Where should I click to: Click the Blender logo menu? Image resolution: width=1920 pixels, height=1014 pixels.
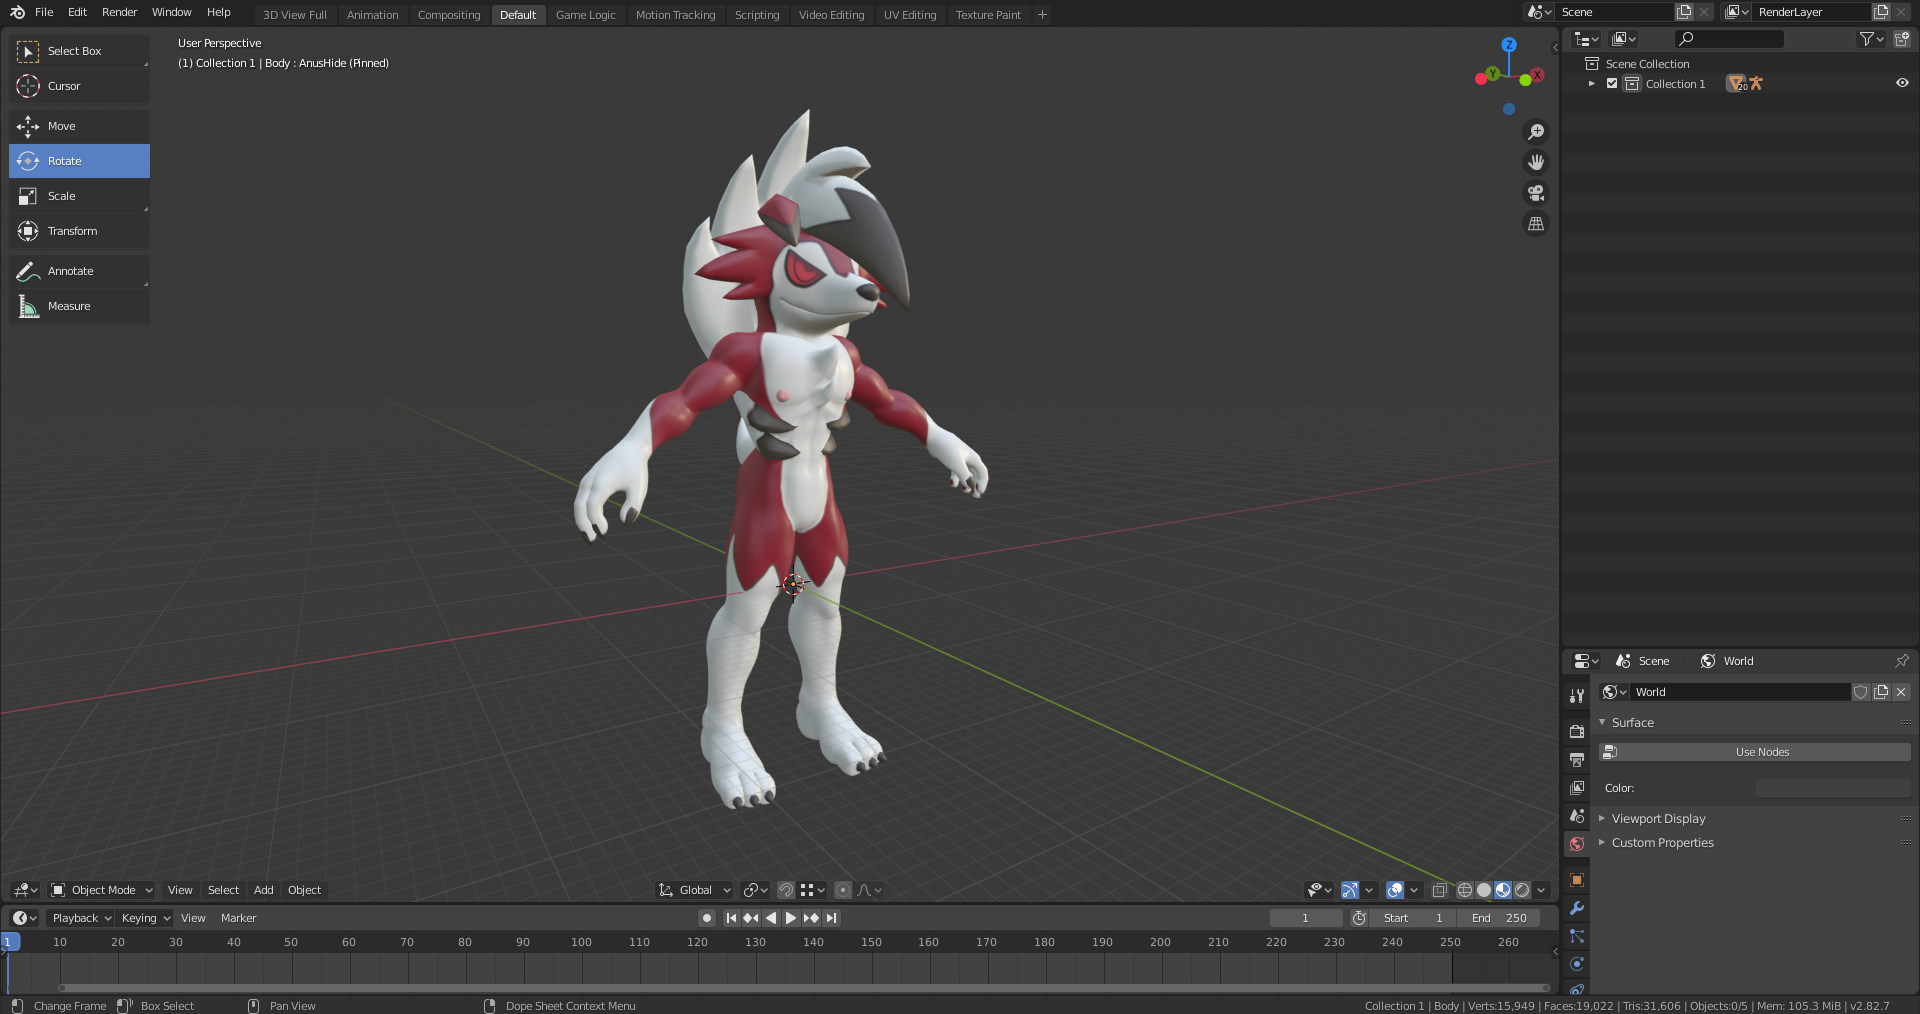tap(17, 12)
